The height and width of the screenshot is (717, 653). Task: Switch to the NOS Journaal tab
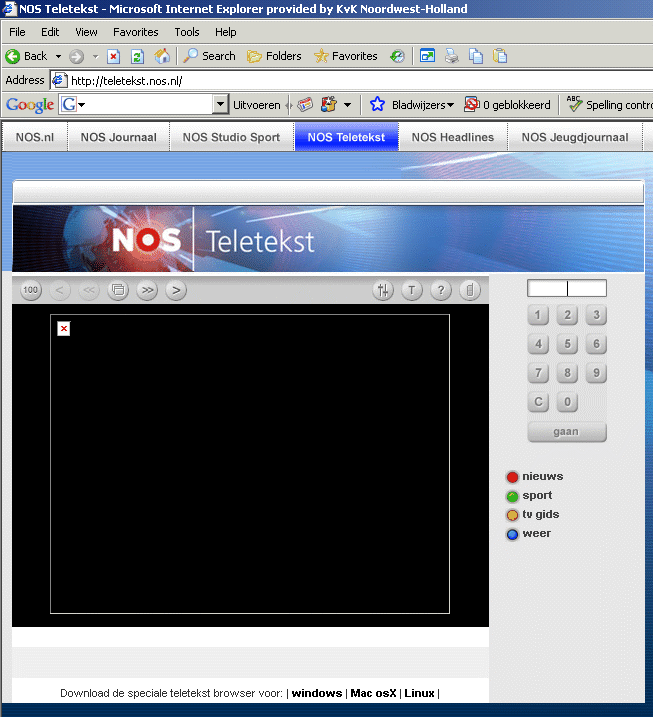pos(119,137)
